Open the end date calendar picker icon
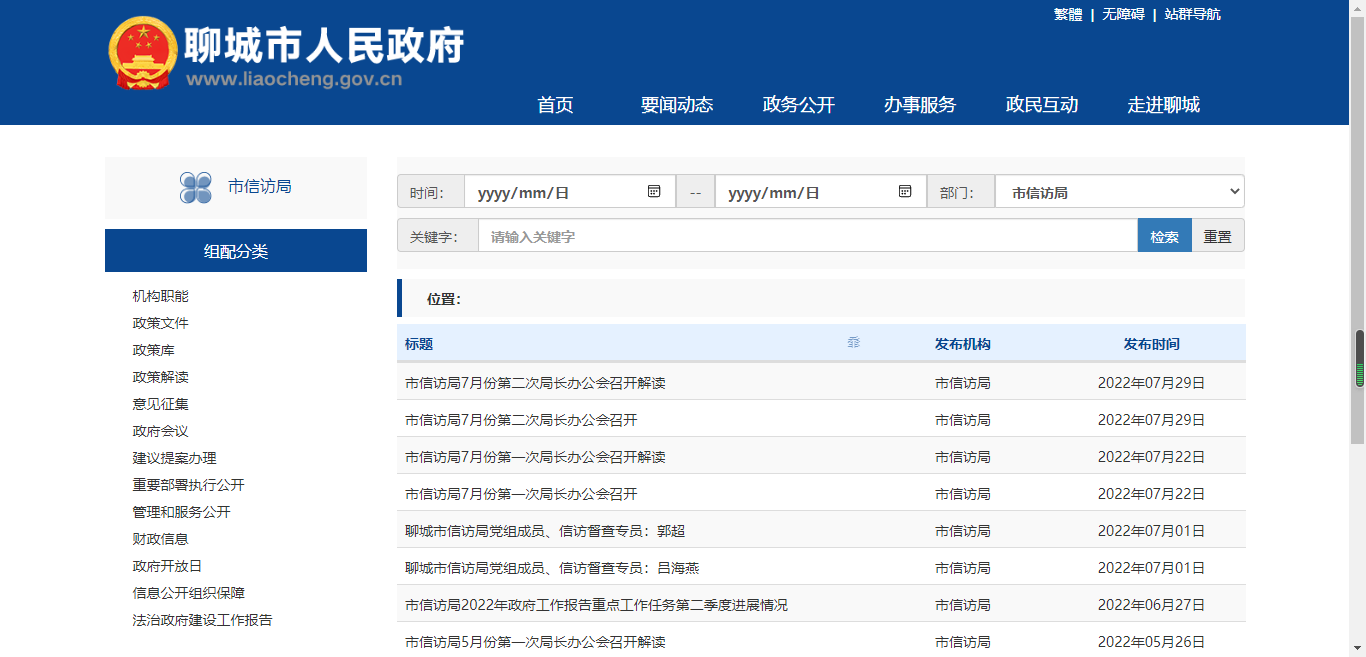 click(904, 191)
